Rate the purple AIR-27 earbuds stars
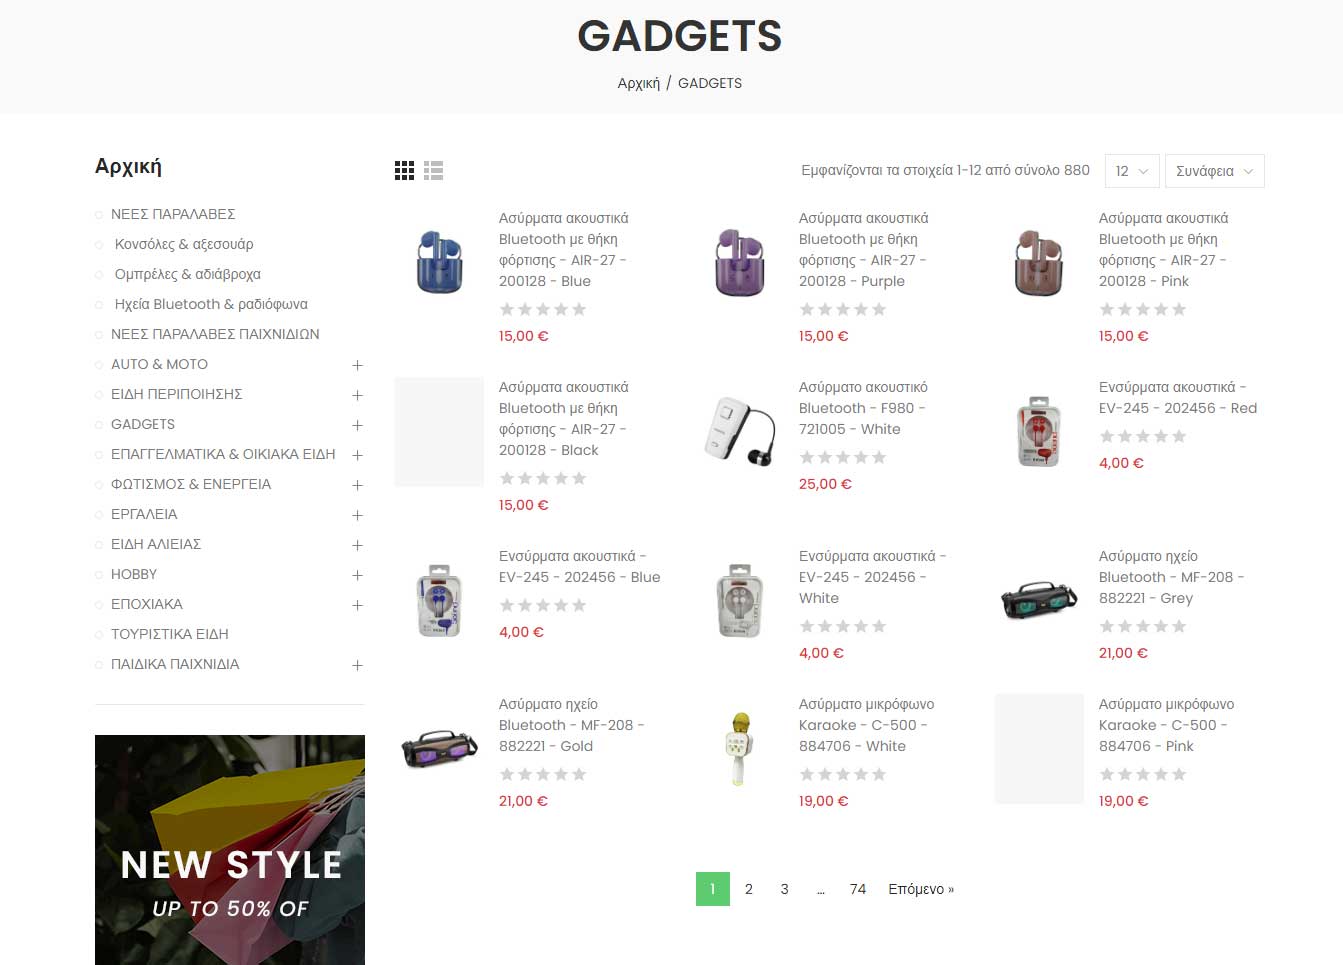This screenshot has height=965, width=1343. tap(843, 310)
